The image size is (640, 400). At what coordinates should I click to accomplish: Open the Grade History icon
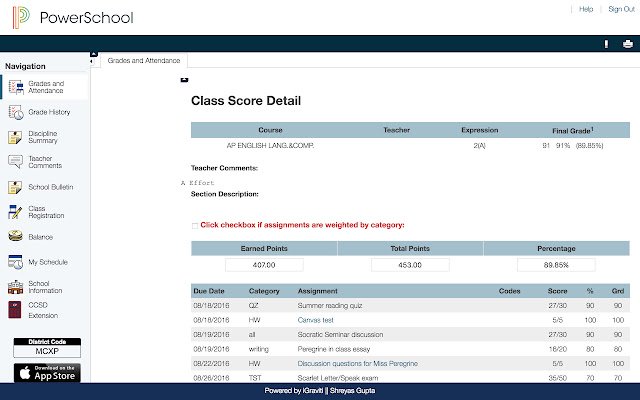[16, 112]
